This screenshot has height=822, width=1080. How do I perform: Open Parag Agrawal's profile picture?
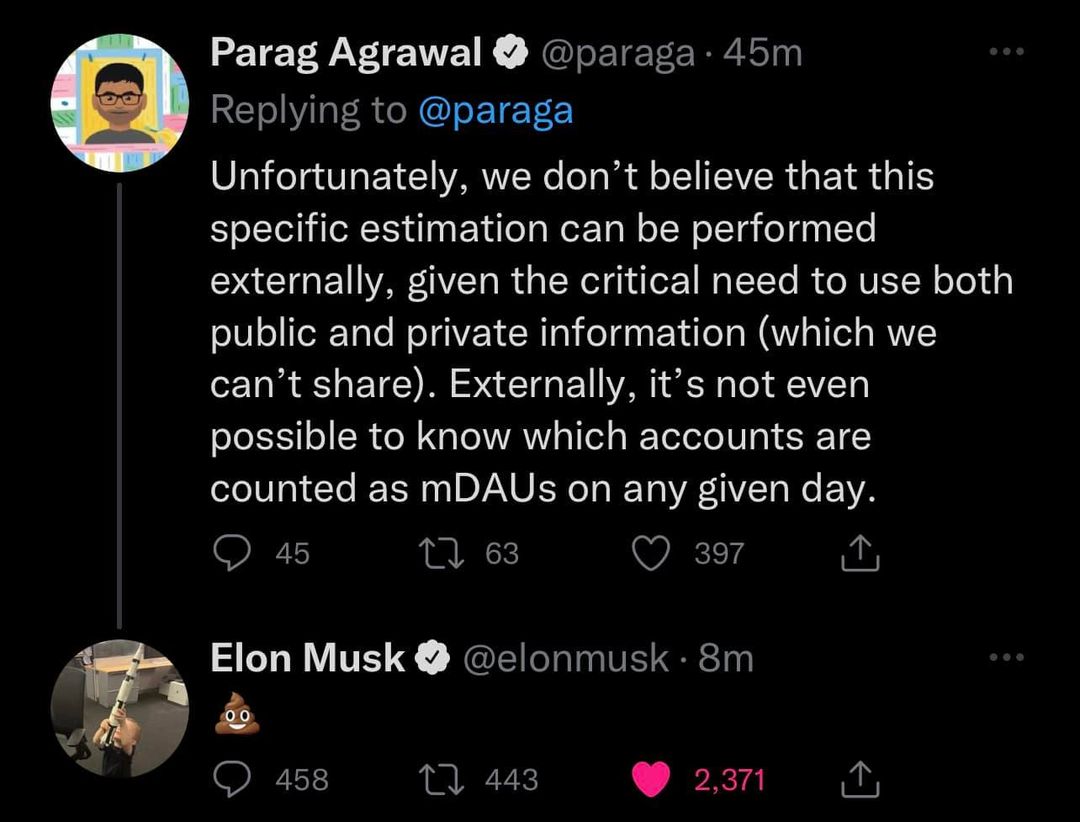[119, 103]
